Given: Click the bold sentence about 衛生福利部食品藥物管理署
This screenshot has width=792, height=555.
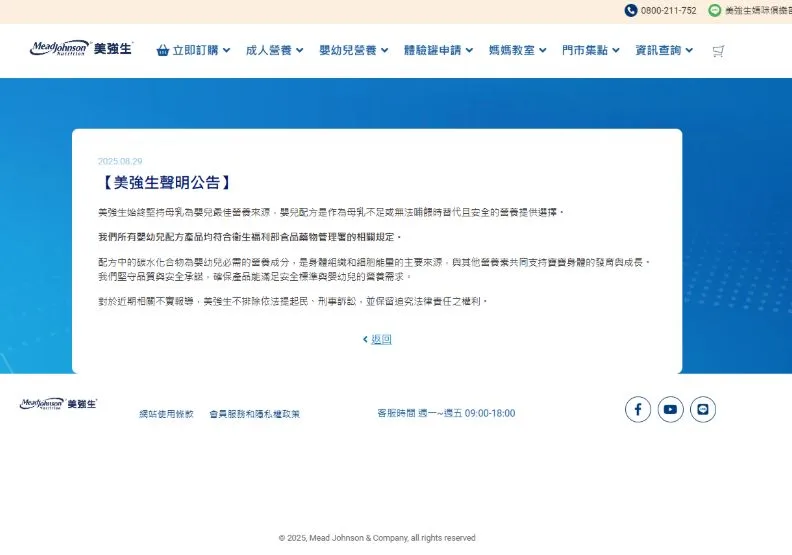Looking at the screenshot, I should 250,237.
